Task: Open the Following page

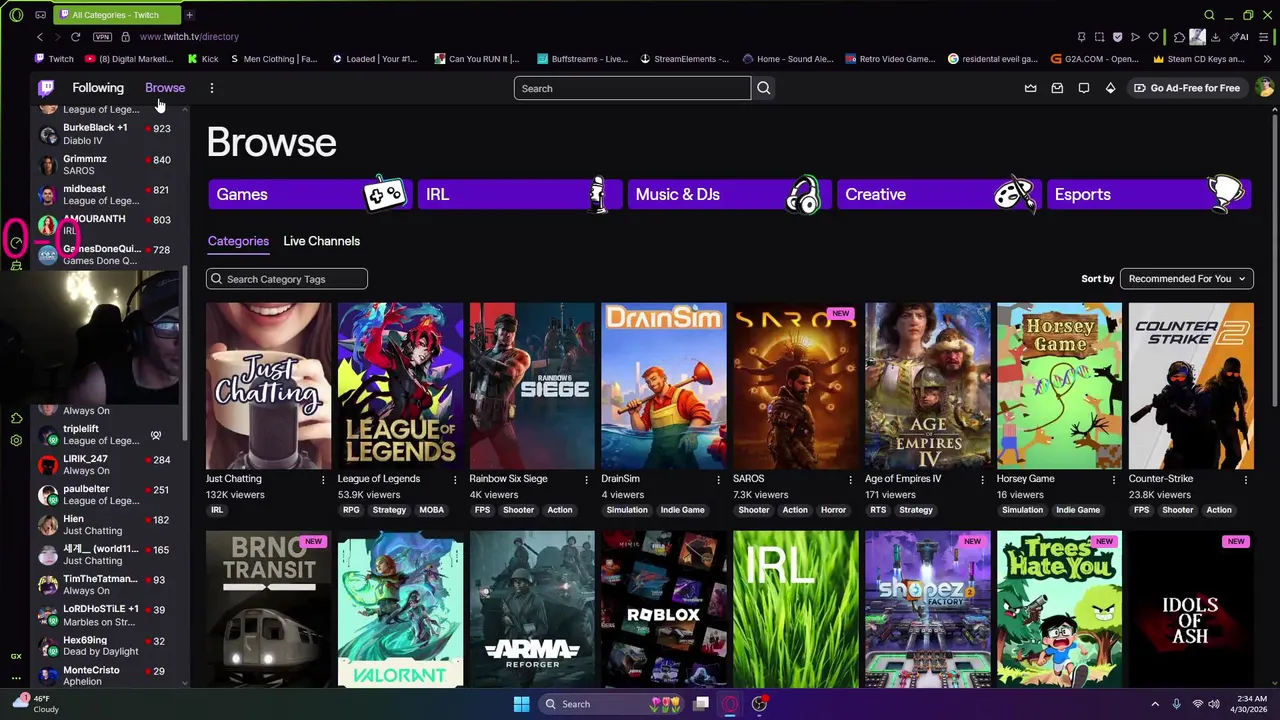Action: click(98, 88)
